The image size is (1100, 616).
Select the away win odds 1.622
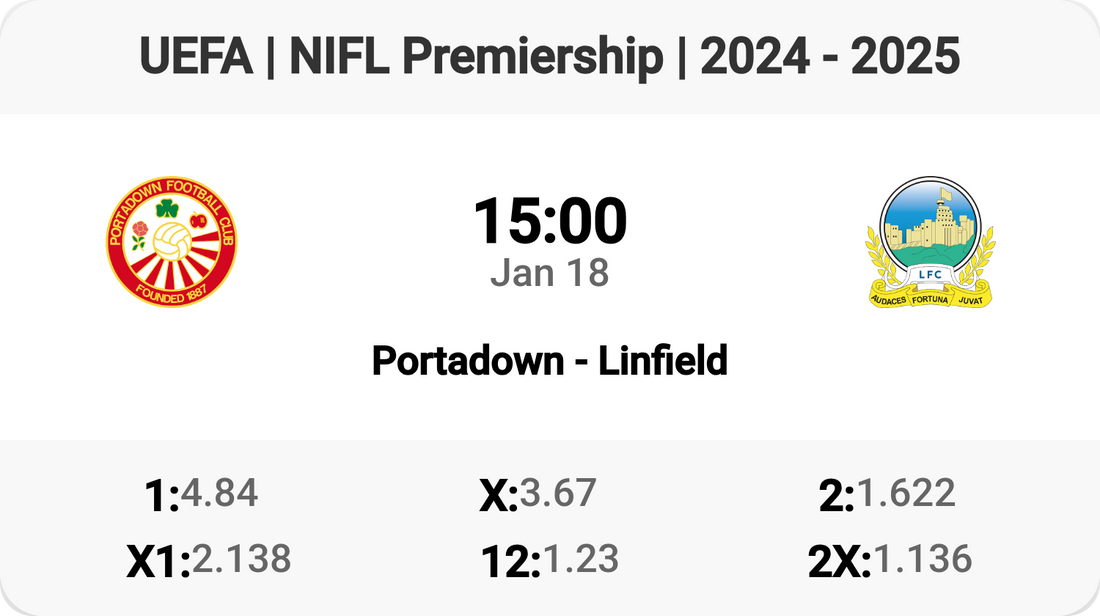coord(906,493)
